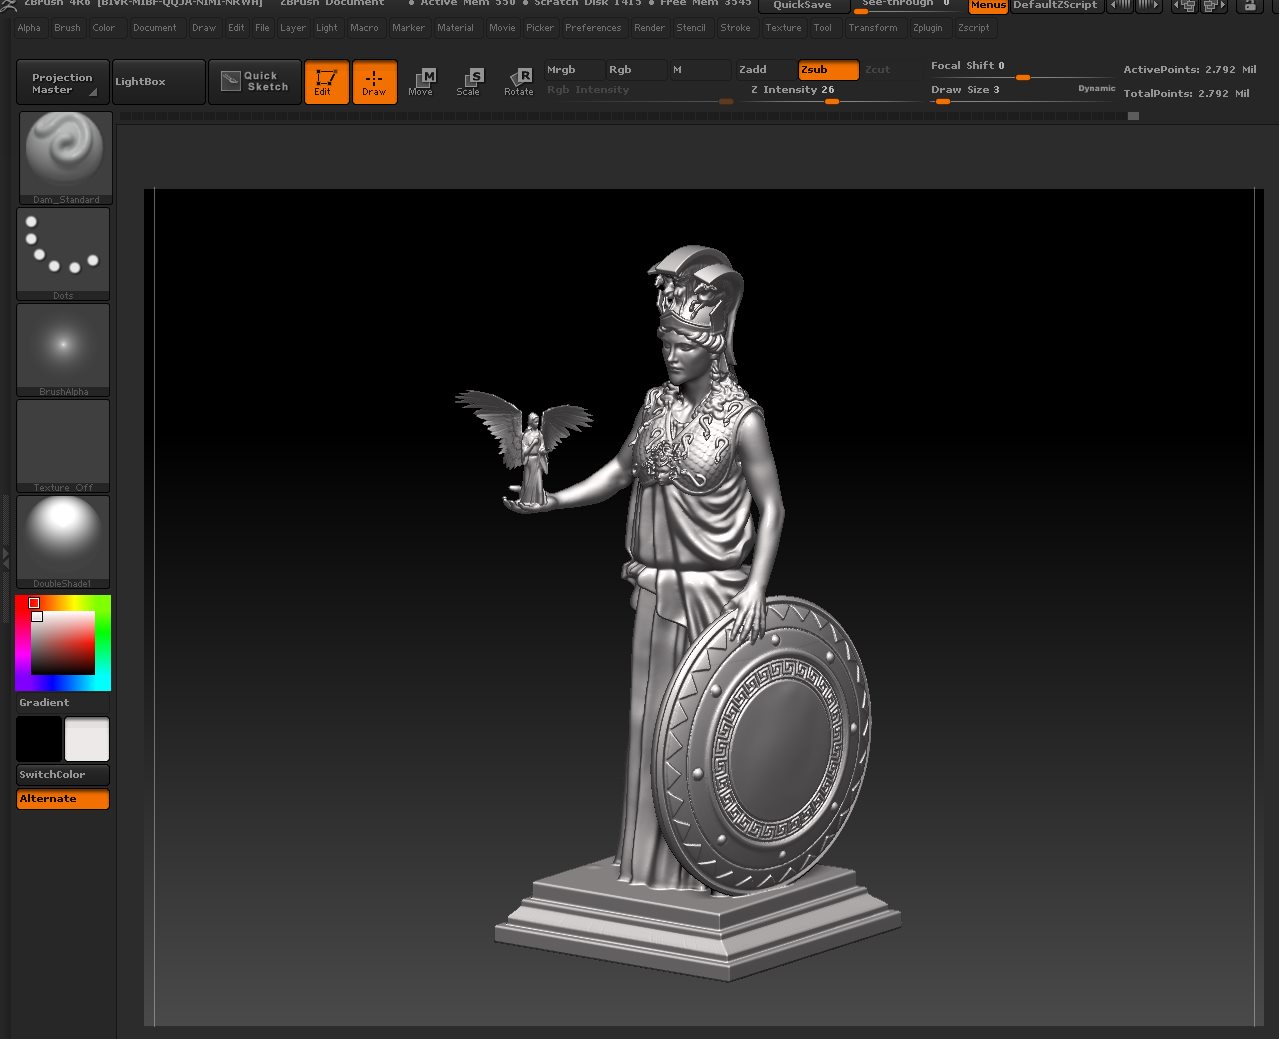This screenshot has height=1039, width=1279.
Task: Disable the active Zsub mode
Action: [826, 70]
